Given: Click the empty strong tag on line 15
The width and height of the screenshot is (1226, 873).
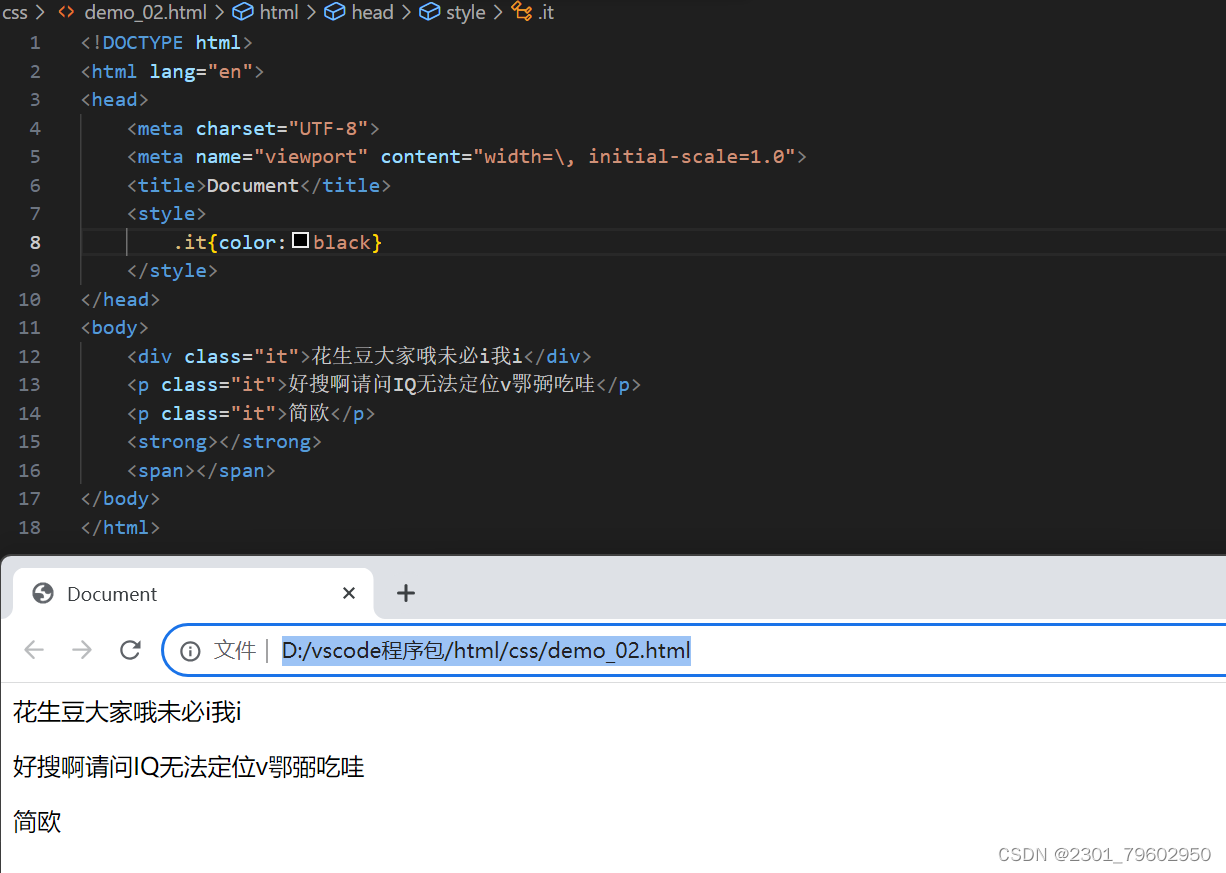Looking at the screenshot, I should click(x=224, y=442).
